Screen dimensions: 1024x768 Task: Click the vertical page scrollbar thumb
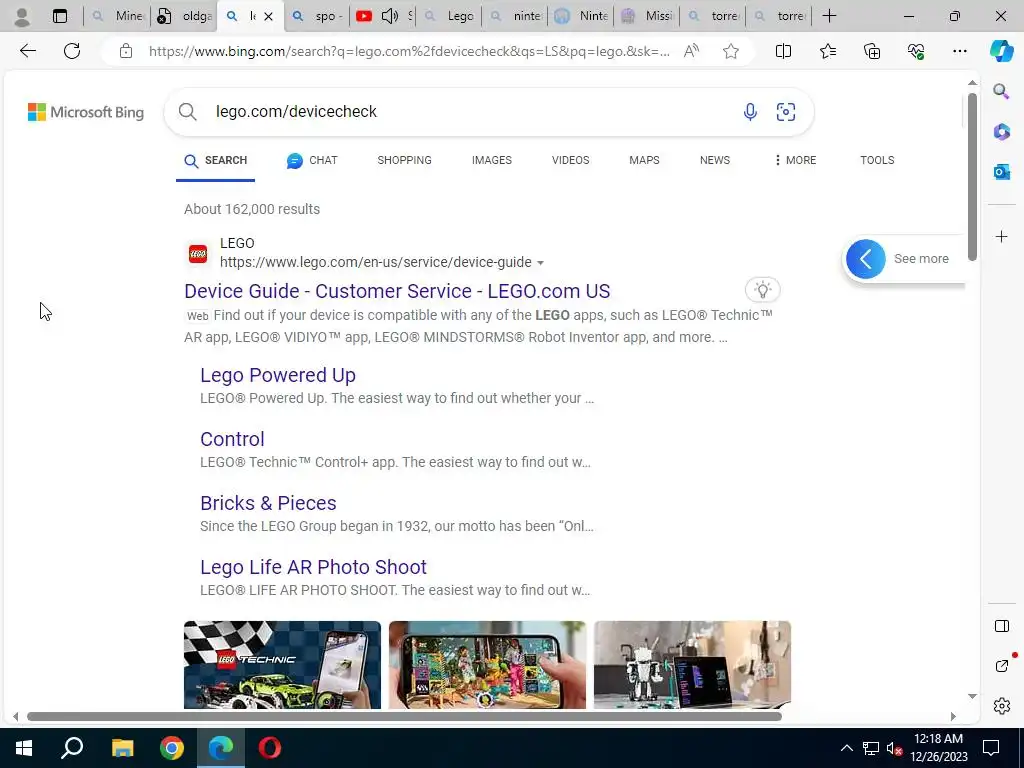click(x=972, y=177)
